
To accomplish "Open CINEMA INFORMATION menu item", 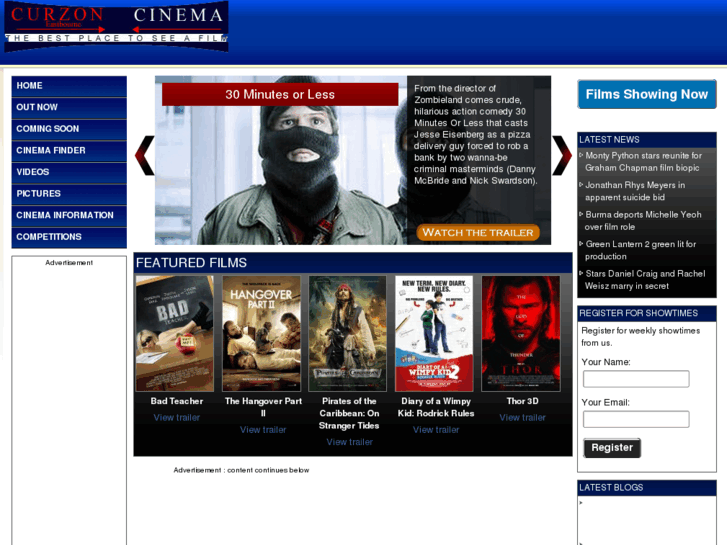I will [x=69, y=215].
